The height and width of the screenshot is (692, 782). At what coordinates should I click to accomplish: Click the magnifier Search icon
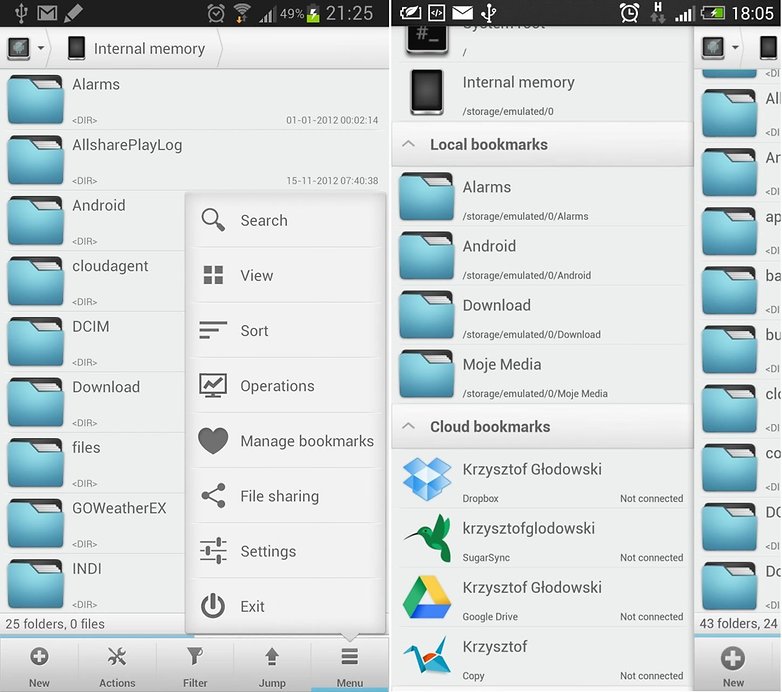213,220
